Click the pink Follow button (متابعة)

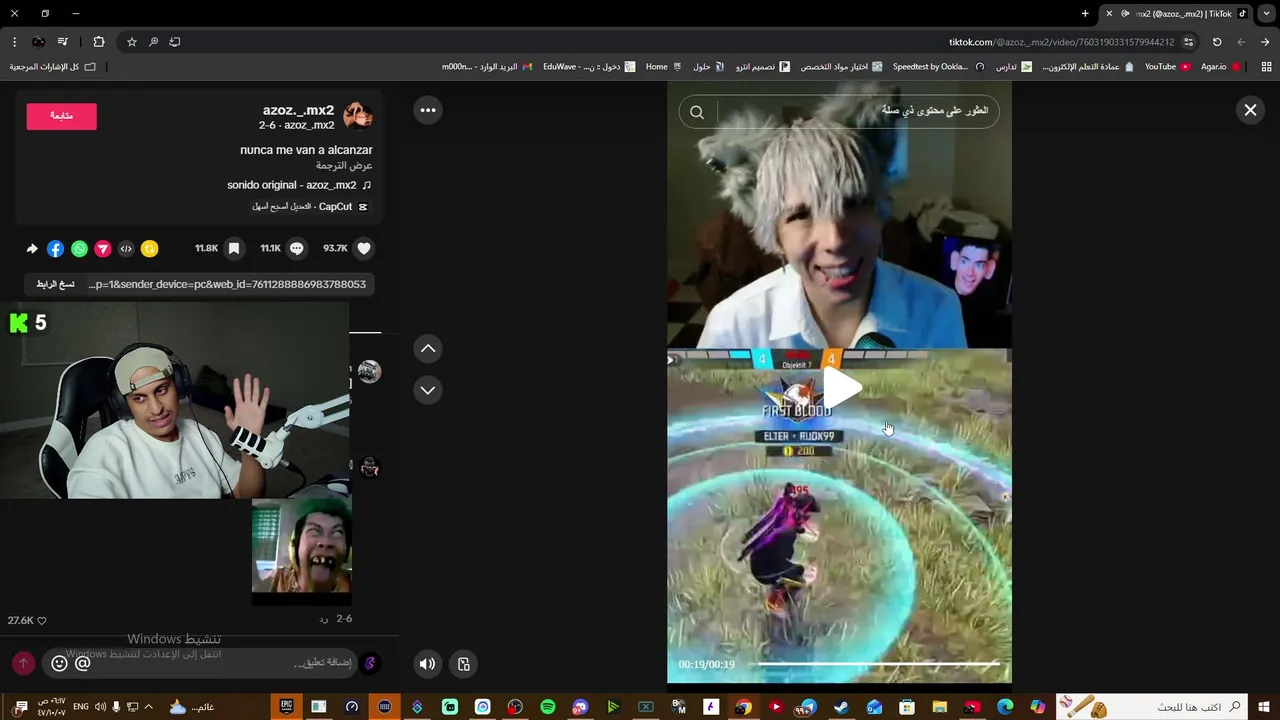pos(62,116)
